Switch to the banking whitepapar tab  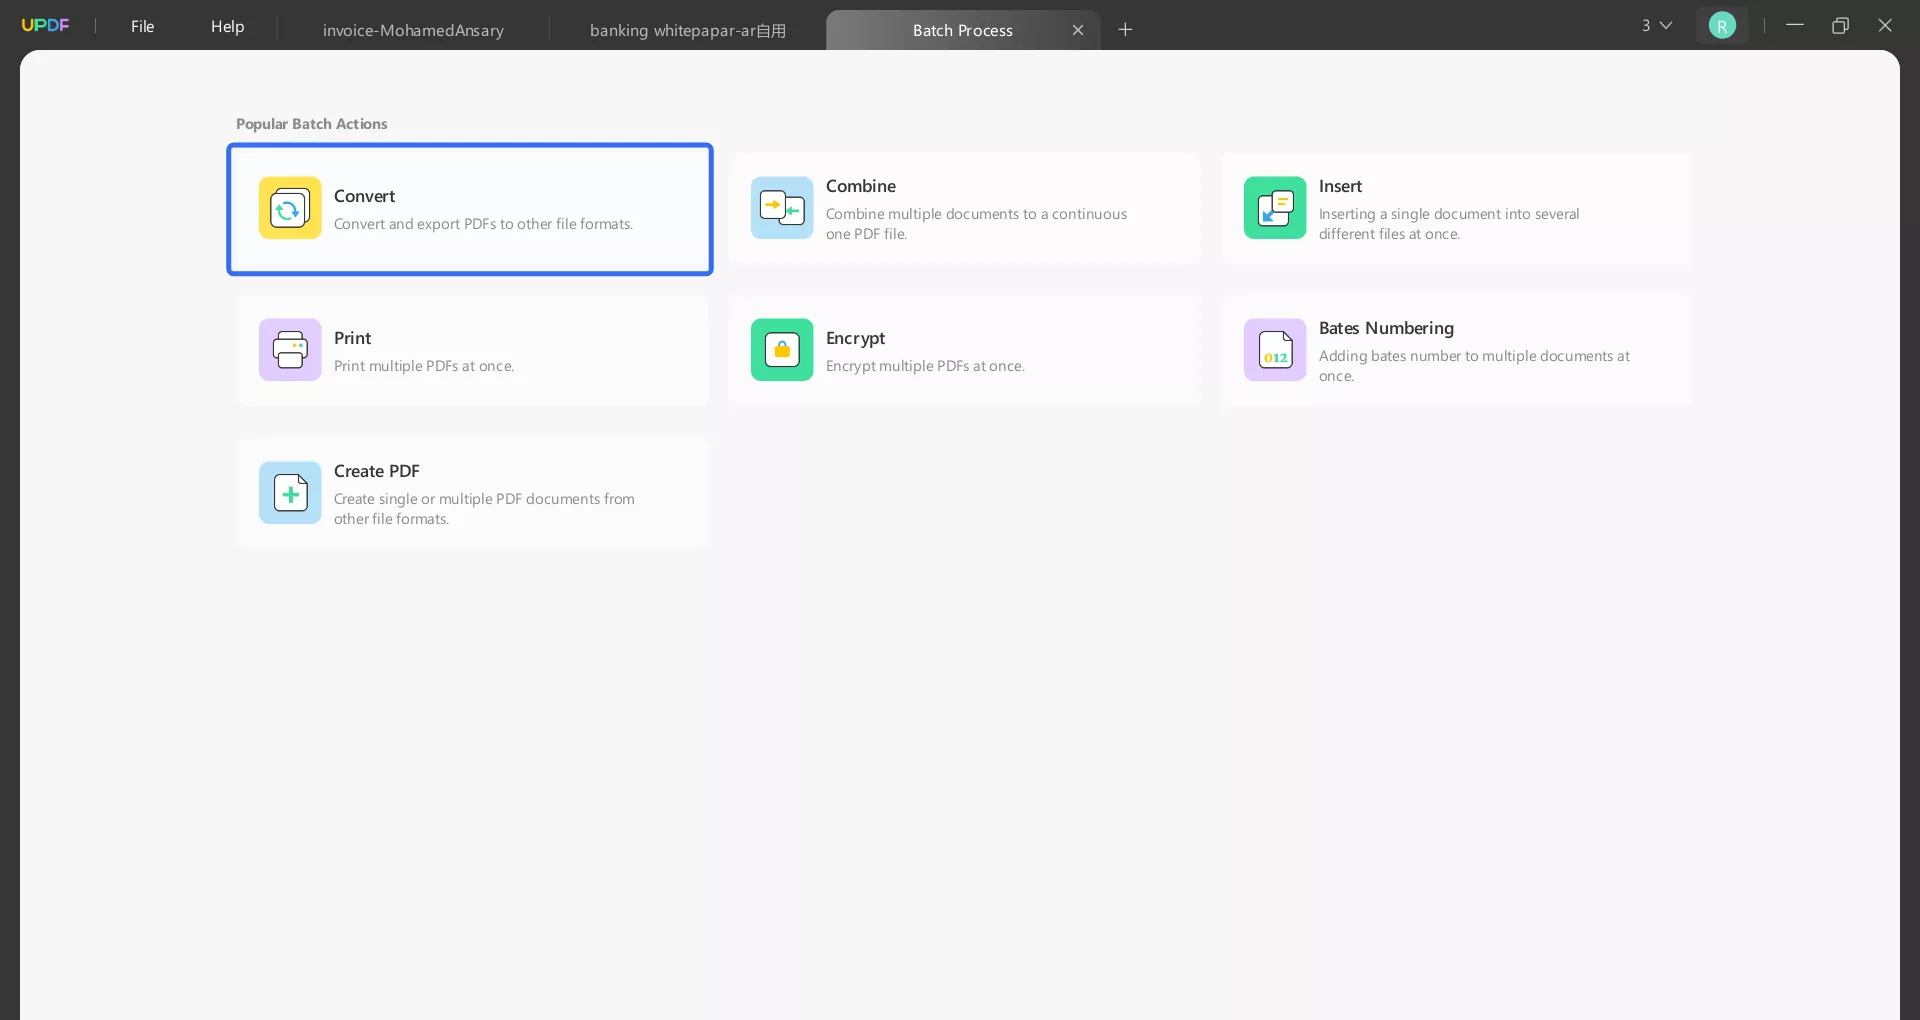point(688,30)
